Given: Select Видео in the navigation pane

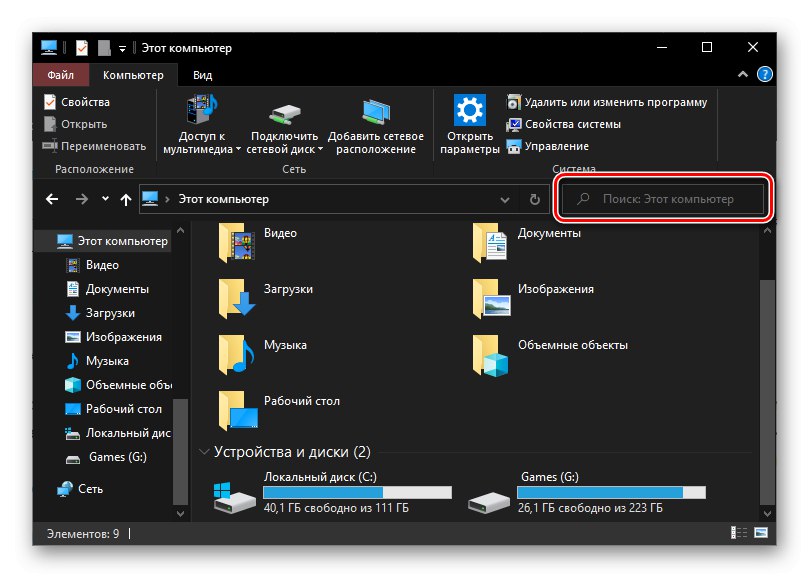Looking at the screenshot, I should click(92, 265).
